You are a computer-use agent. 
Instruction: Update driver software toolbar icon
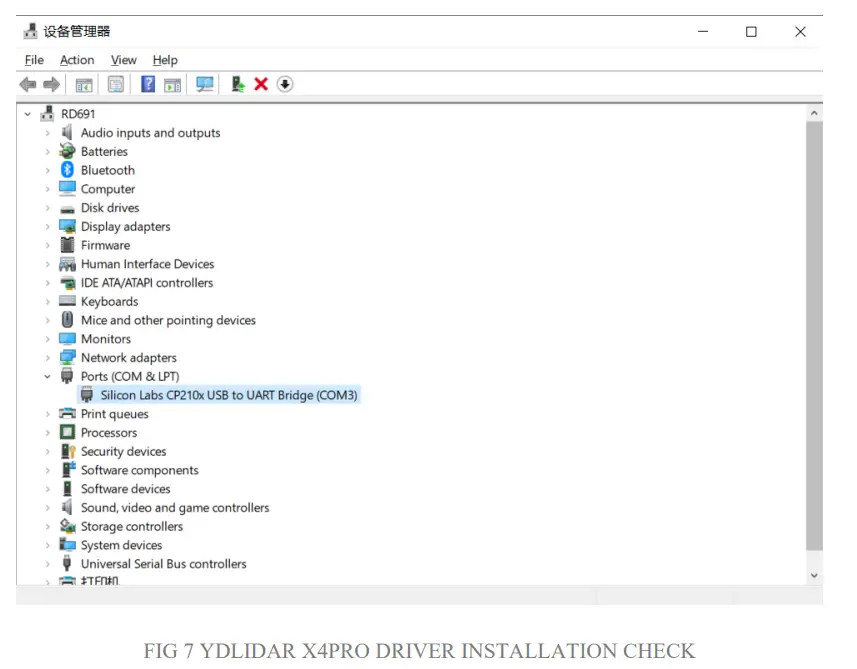[237, 84]
